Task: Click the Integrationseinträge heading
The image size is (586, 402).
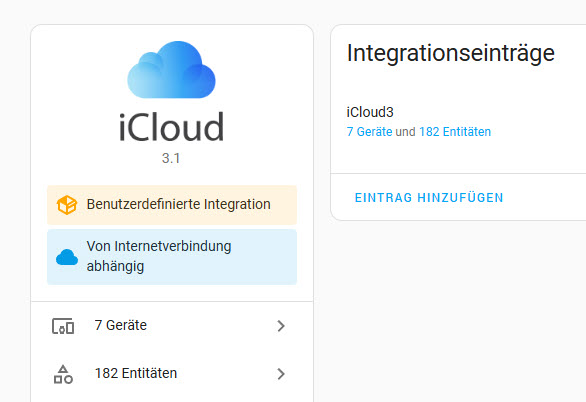Action: tap(450, 53)
